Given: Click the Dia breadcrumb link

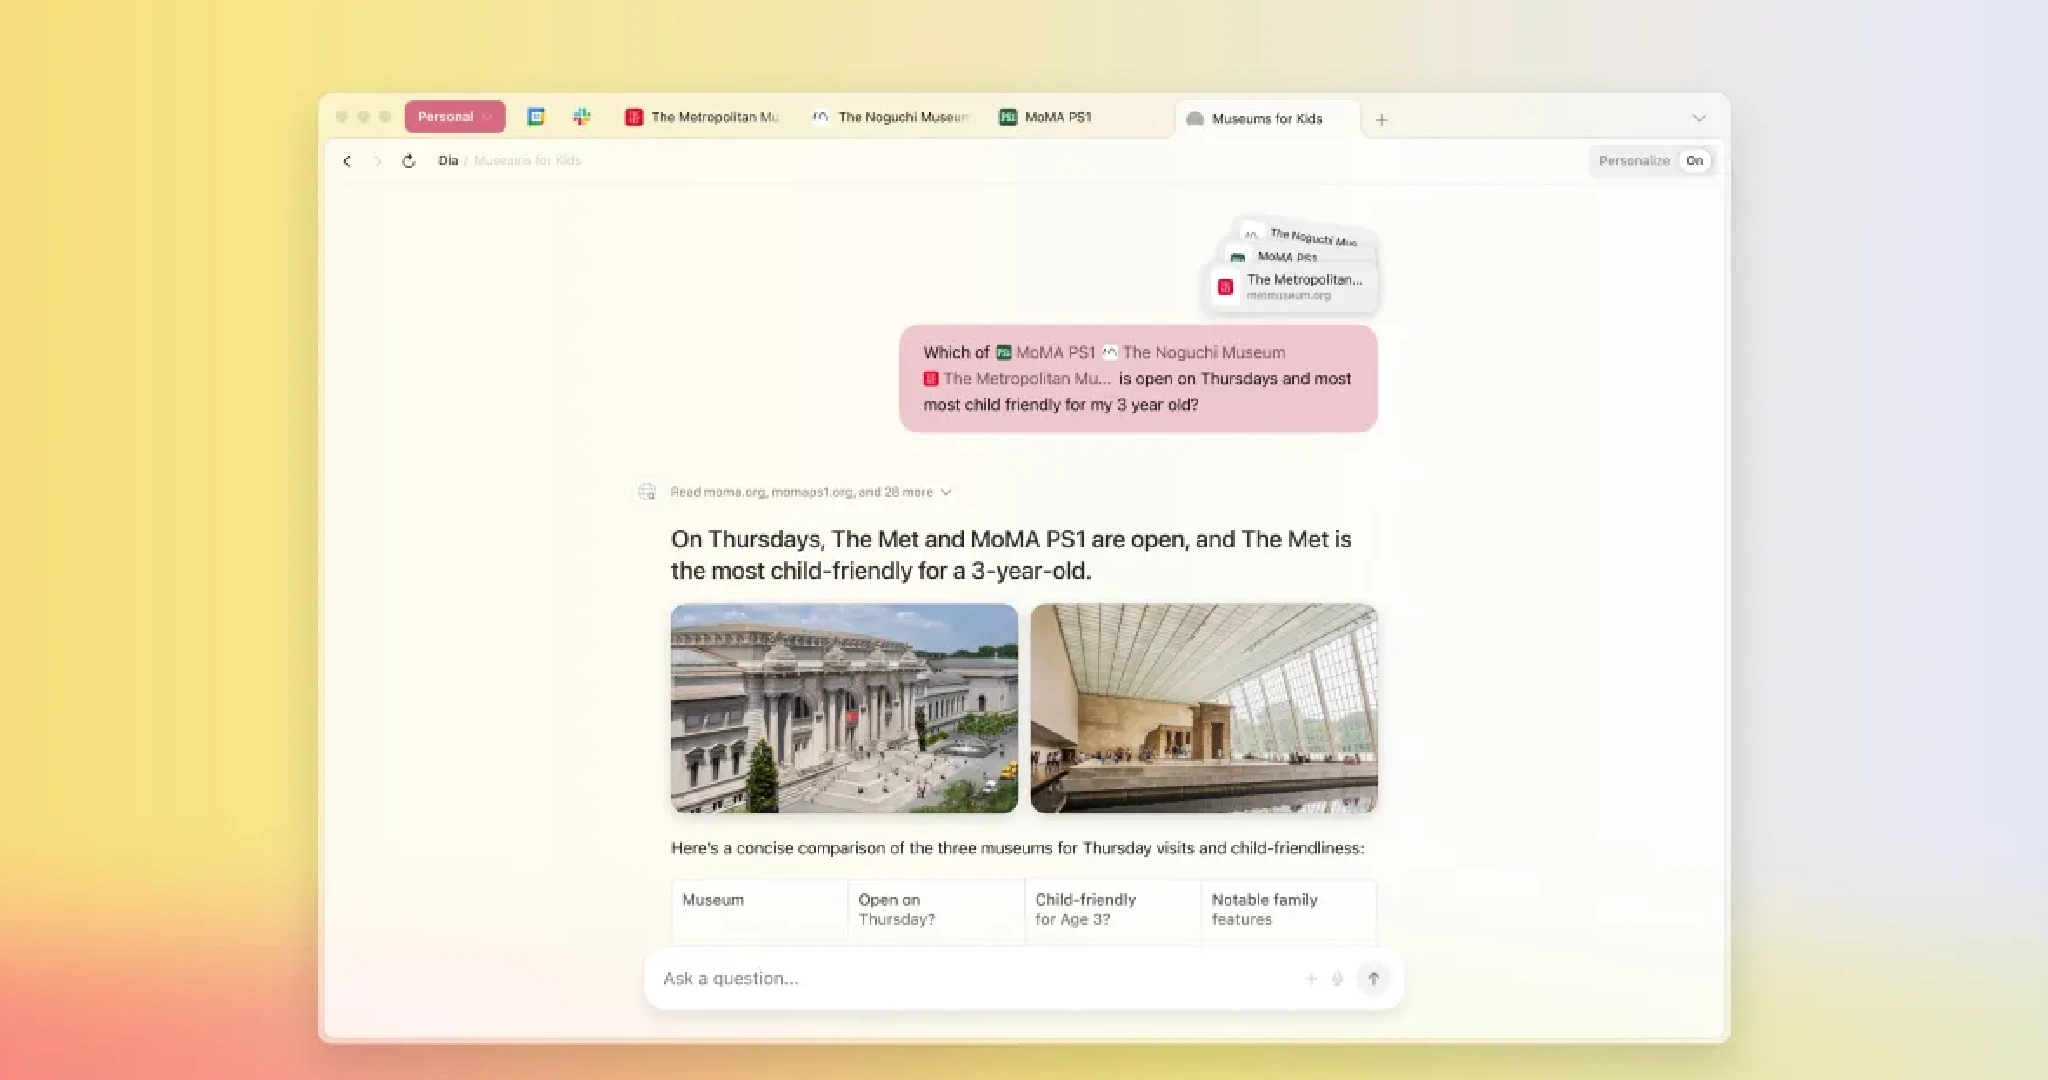Looking at the screenshot, I should click(447, 161).
